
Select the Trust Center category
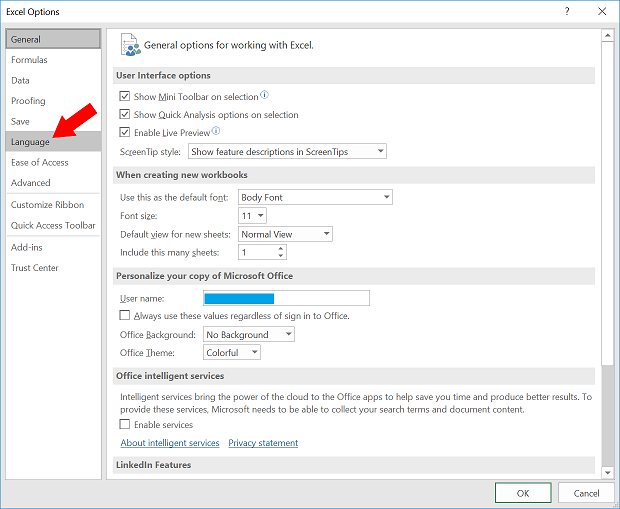coord(53,268)
